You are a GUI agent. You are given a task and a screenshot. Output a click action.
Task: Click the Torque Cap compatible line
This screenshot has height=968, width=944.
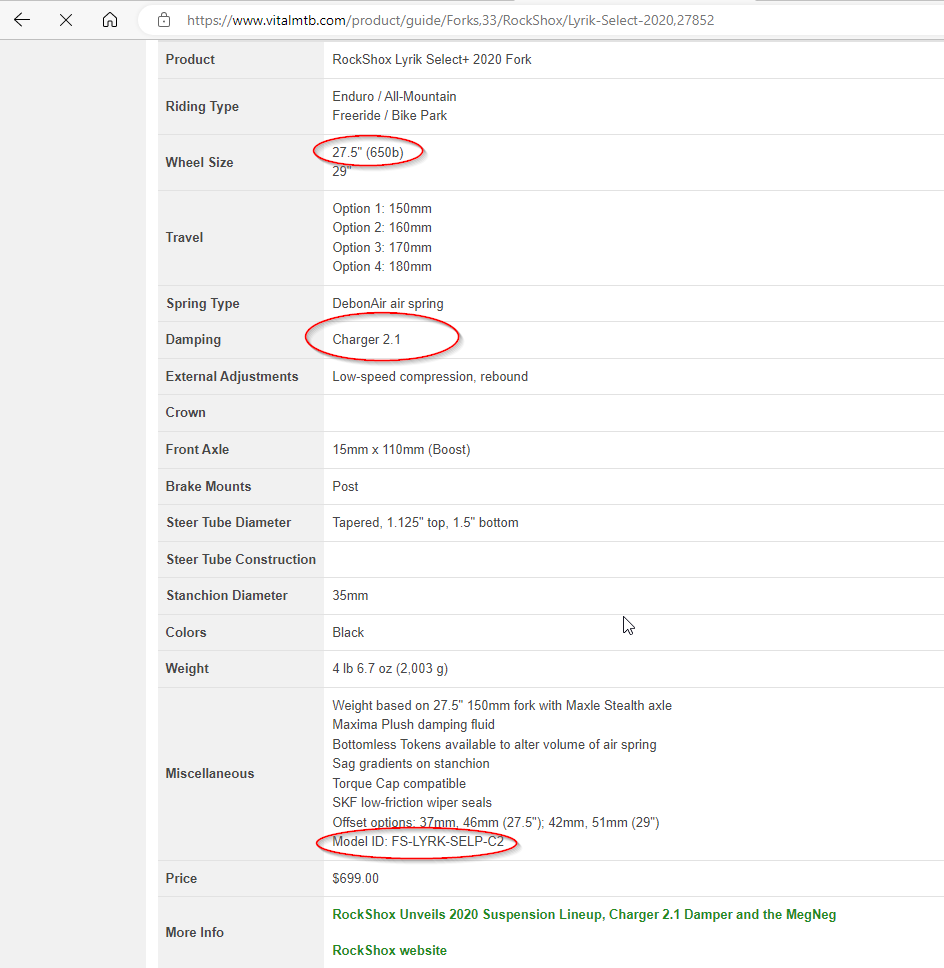[399, 783]
